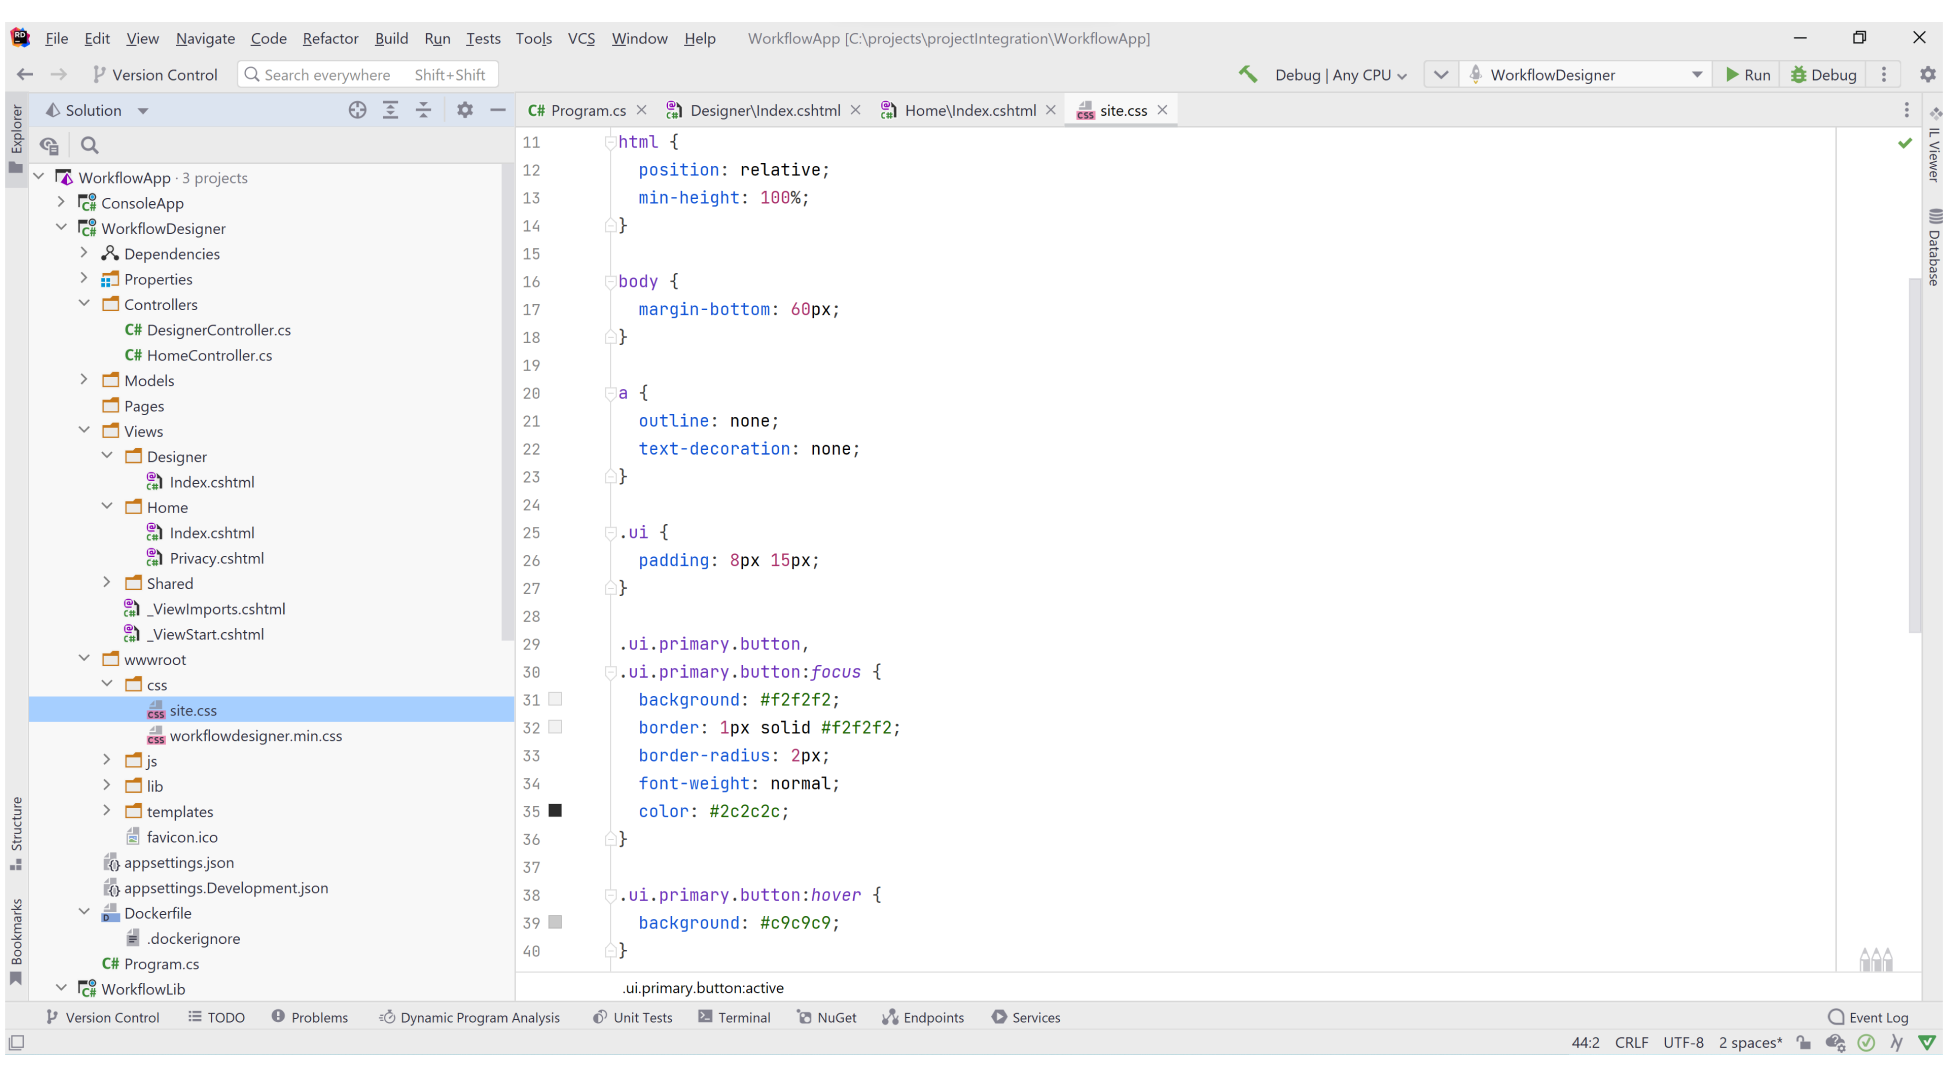Fold the html rule at line 11

pos(609,142)
